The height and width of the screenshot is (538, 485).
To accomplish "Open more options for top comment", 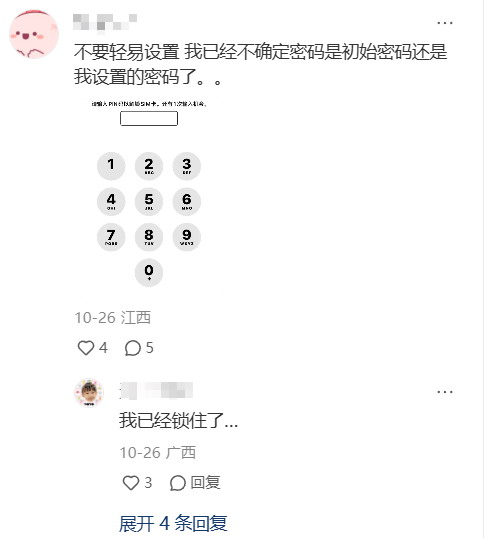I will pos(445,23).
